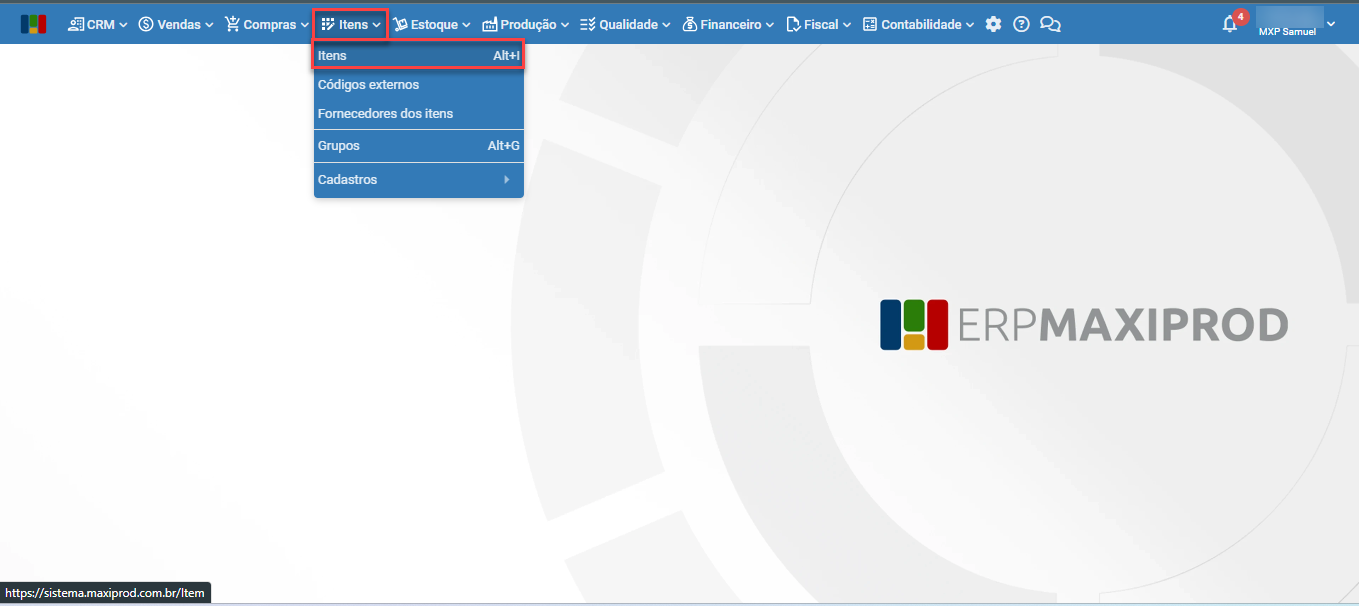The height and width of the screenshot is (606, 1359).
Task: Select Itens (Alt+I) in the dropdown
Action: point(419,56)
